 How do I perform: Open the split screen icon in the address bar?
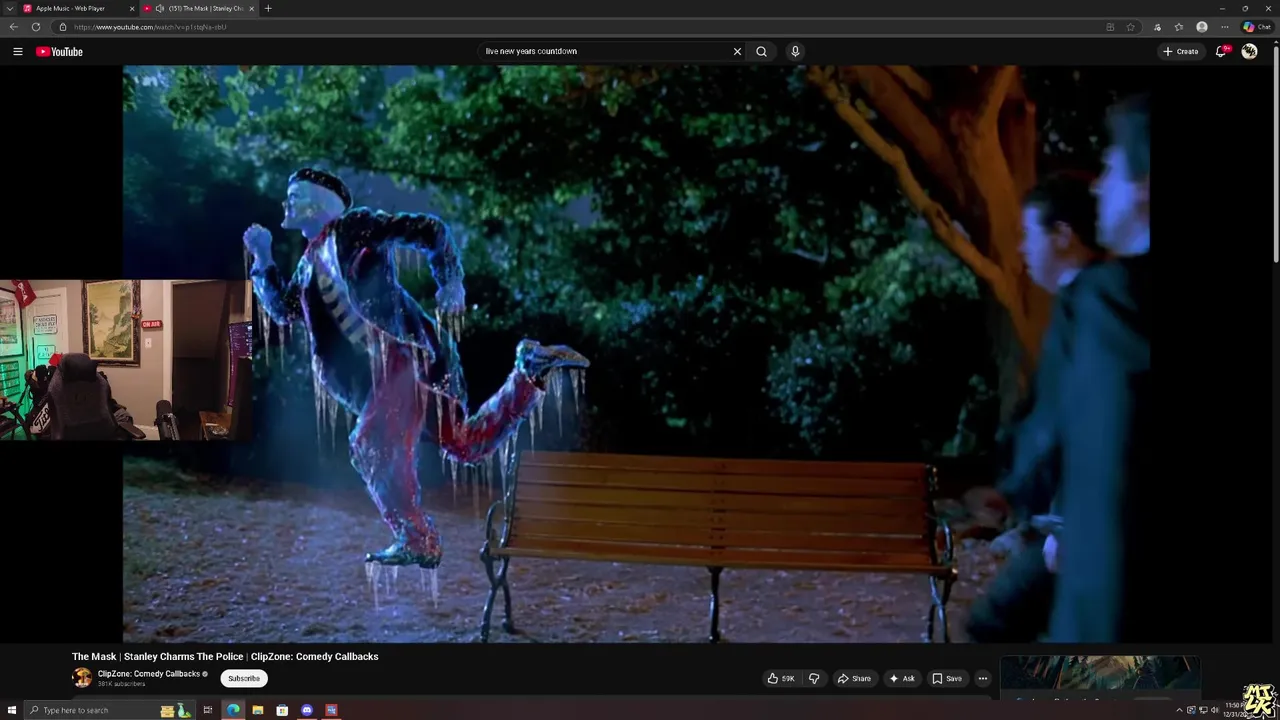coord(1110,27)
